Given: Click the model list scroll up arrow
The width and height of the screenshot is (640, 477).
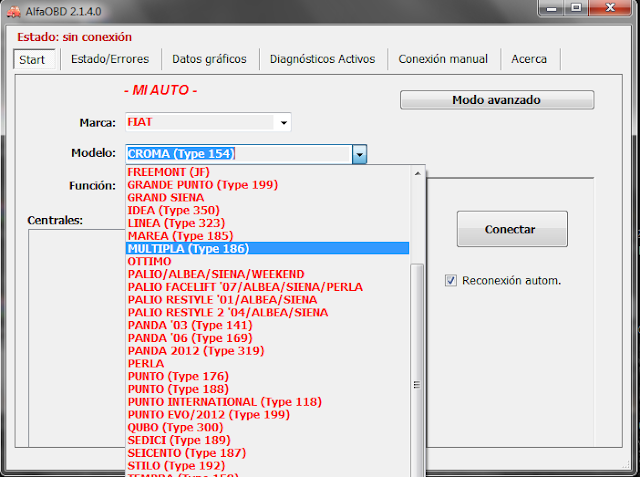Looking at the screenshot, I should [417, 173].
